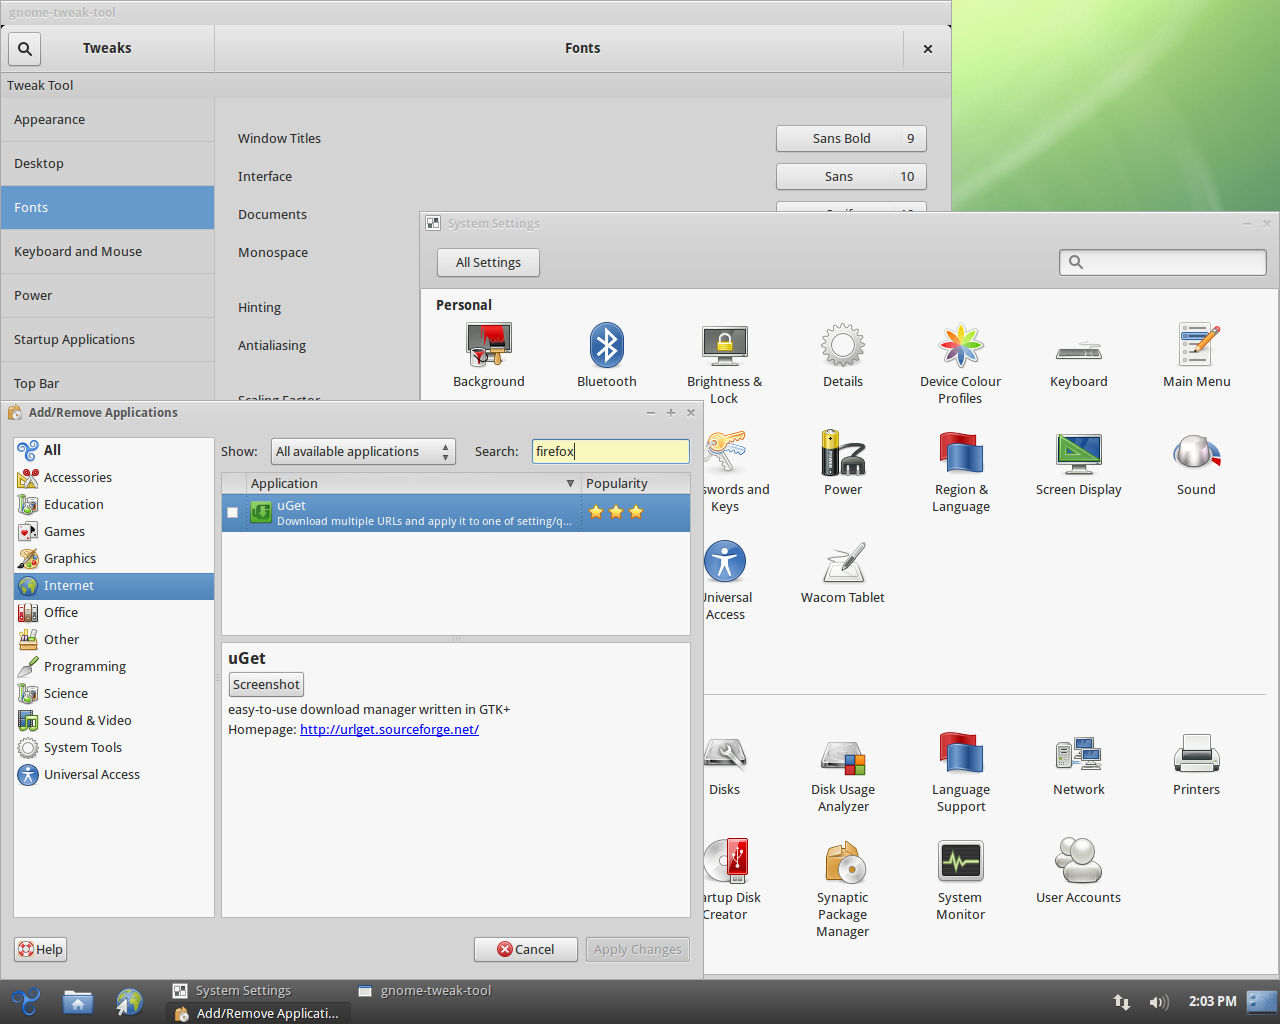The width and height of the screenshot is (1280, 1024).
Task: Select Sound & Video category
Action: tap(114, 721)
